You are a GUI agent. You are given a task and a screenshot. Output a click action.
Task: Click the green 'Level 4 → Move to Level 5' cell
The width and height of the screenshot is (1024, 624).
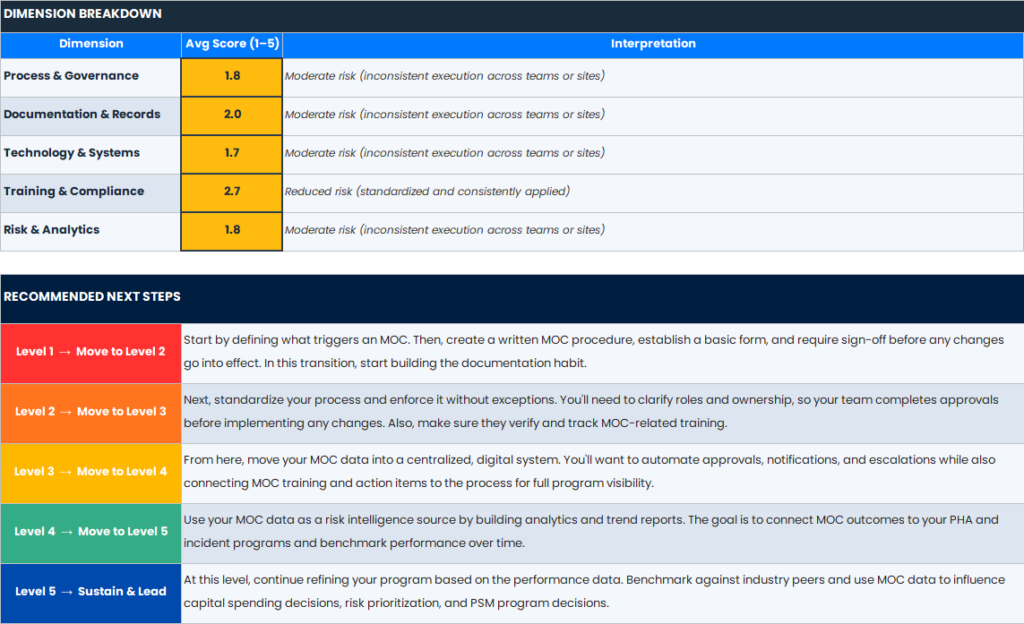[91, 533]
